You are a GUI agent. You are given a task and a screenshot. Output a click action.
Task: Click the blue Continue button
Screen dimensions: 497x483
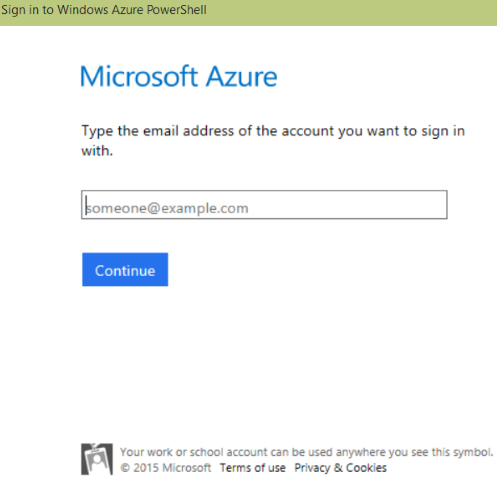125,269
